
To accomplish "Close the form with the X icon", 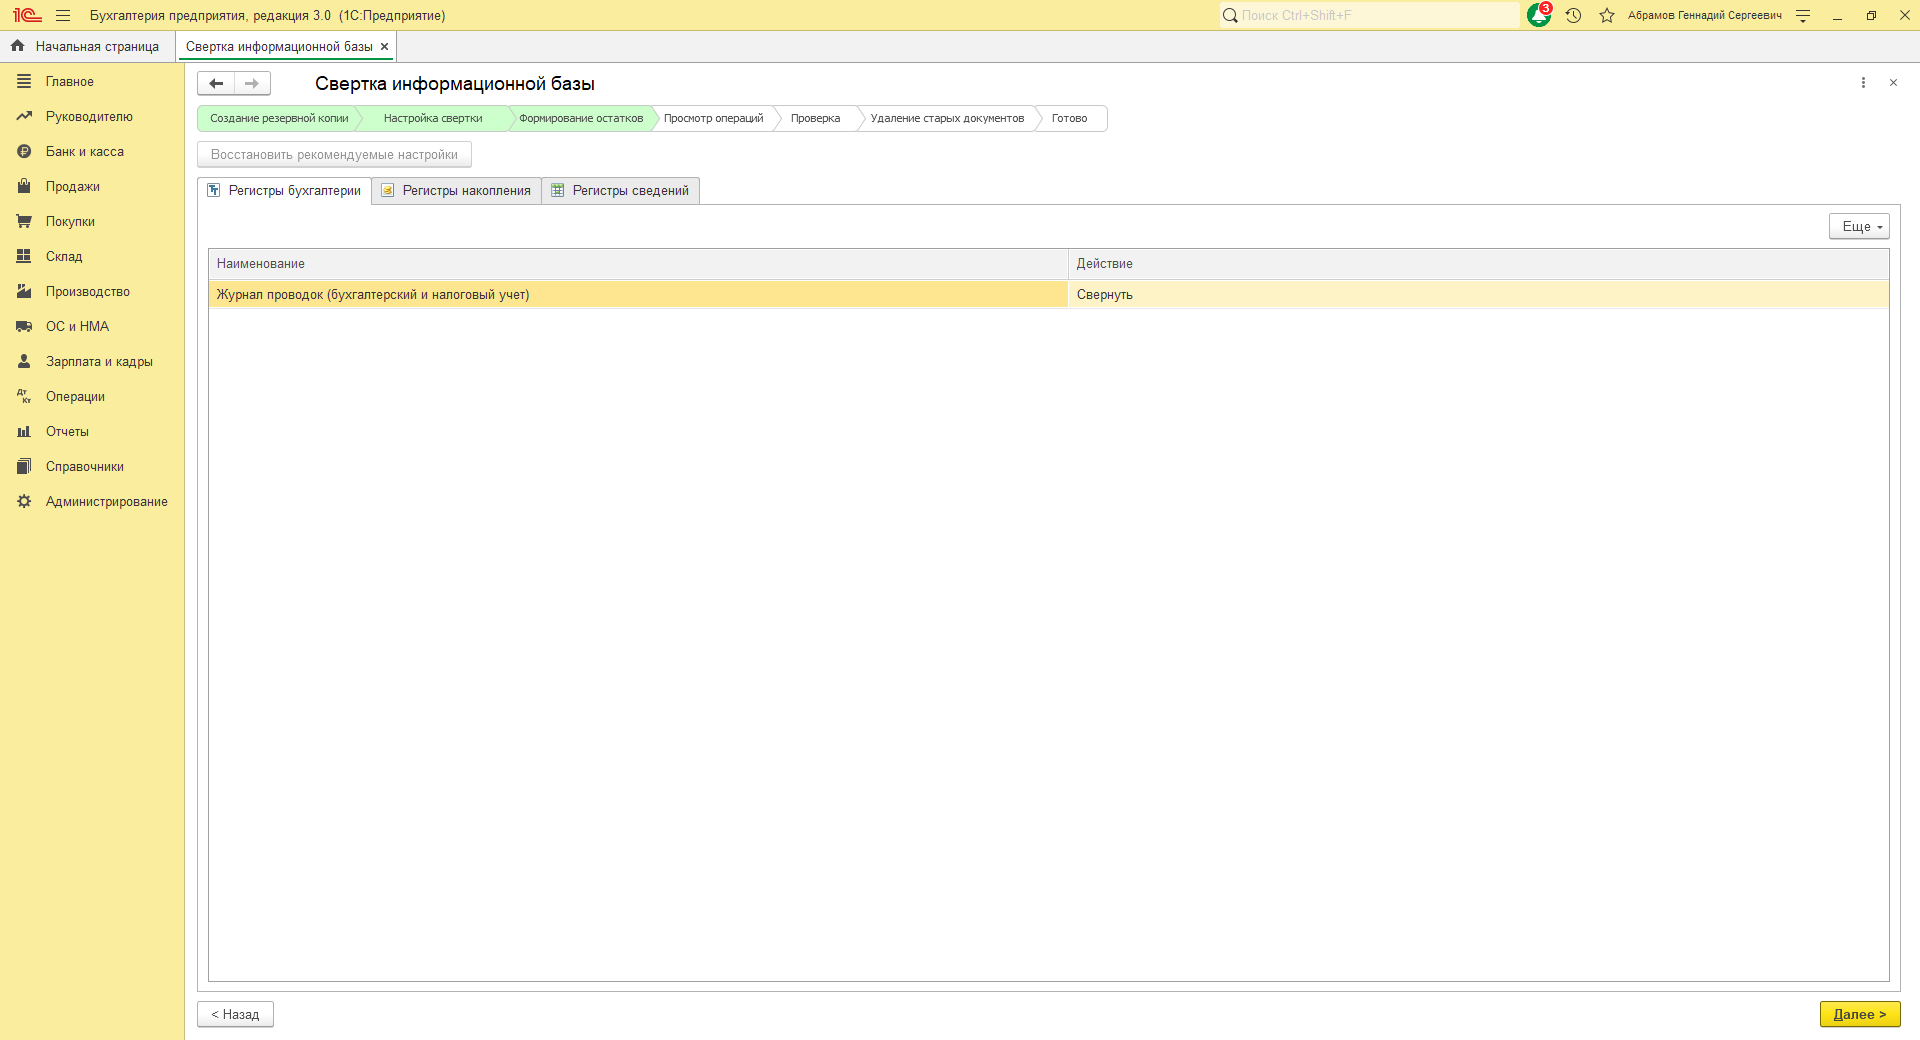I will (1893, 83).
